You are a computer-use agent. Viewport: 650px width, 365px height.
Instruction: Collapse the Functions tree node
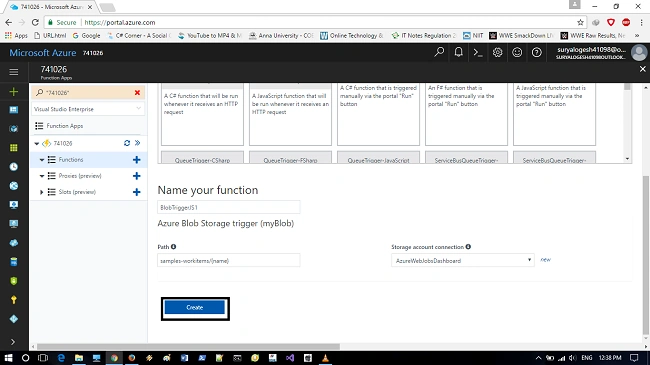[42, 160]
